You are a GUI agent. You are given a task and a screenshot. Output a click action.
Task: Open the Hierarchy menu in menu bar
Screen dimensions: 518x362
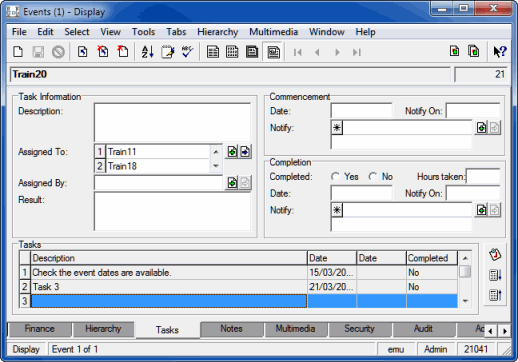tap(217, 32)
